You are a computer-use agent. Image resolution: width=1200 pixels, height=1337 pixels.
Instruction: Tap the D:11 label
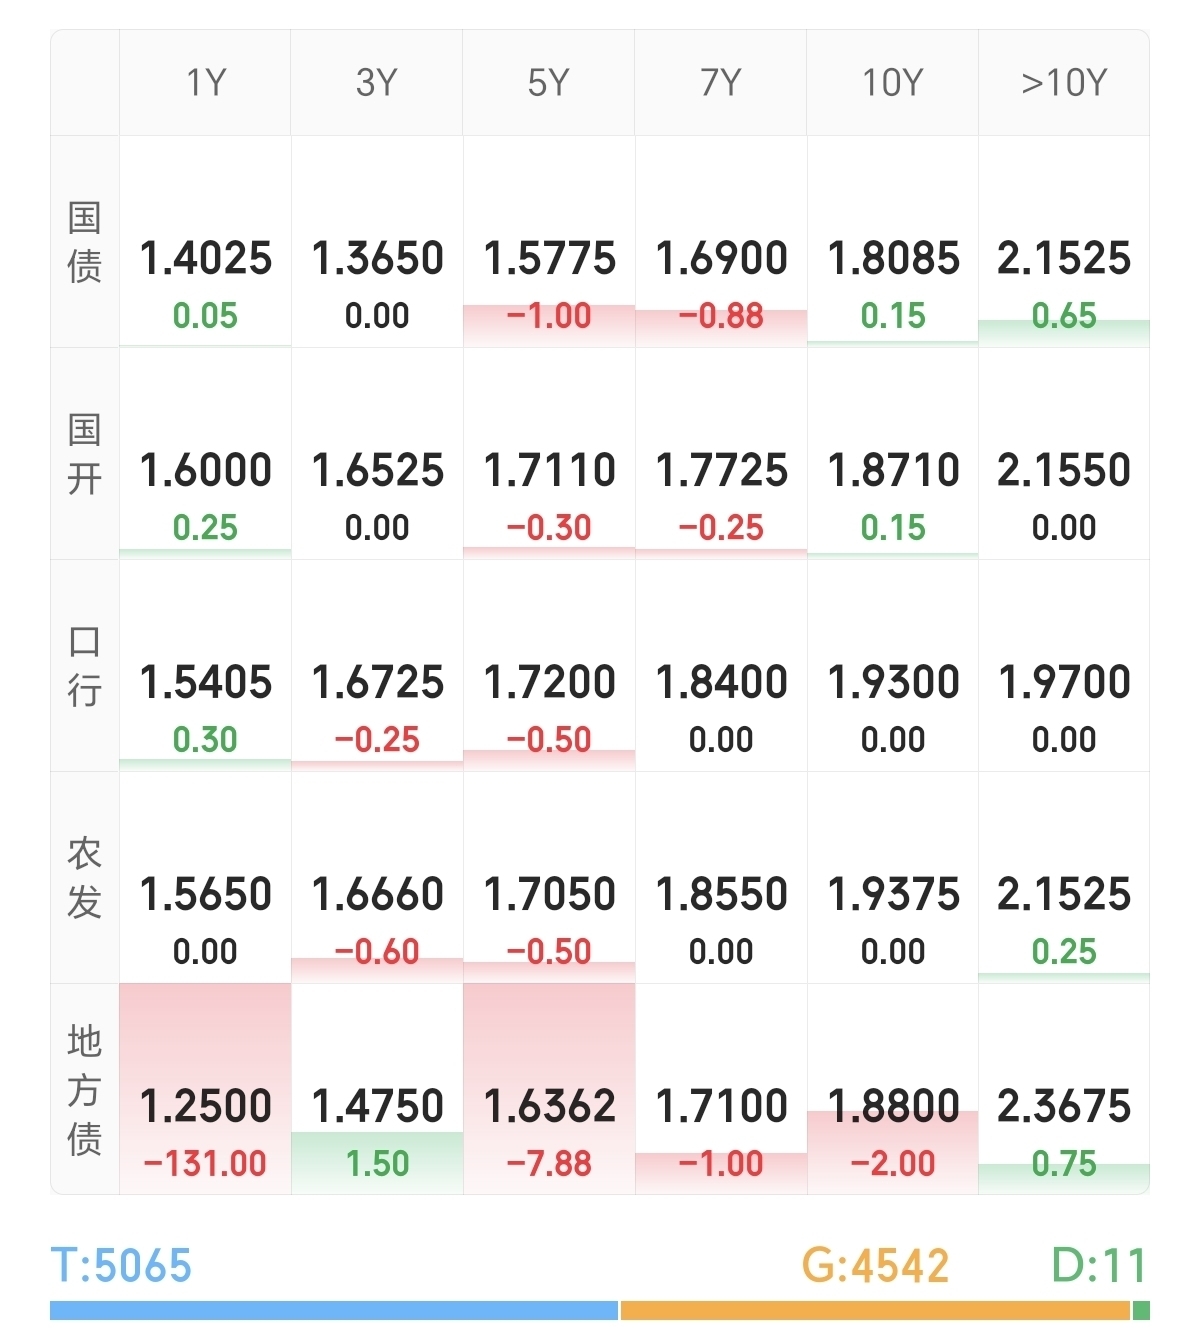click(1099, 1266)
